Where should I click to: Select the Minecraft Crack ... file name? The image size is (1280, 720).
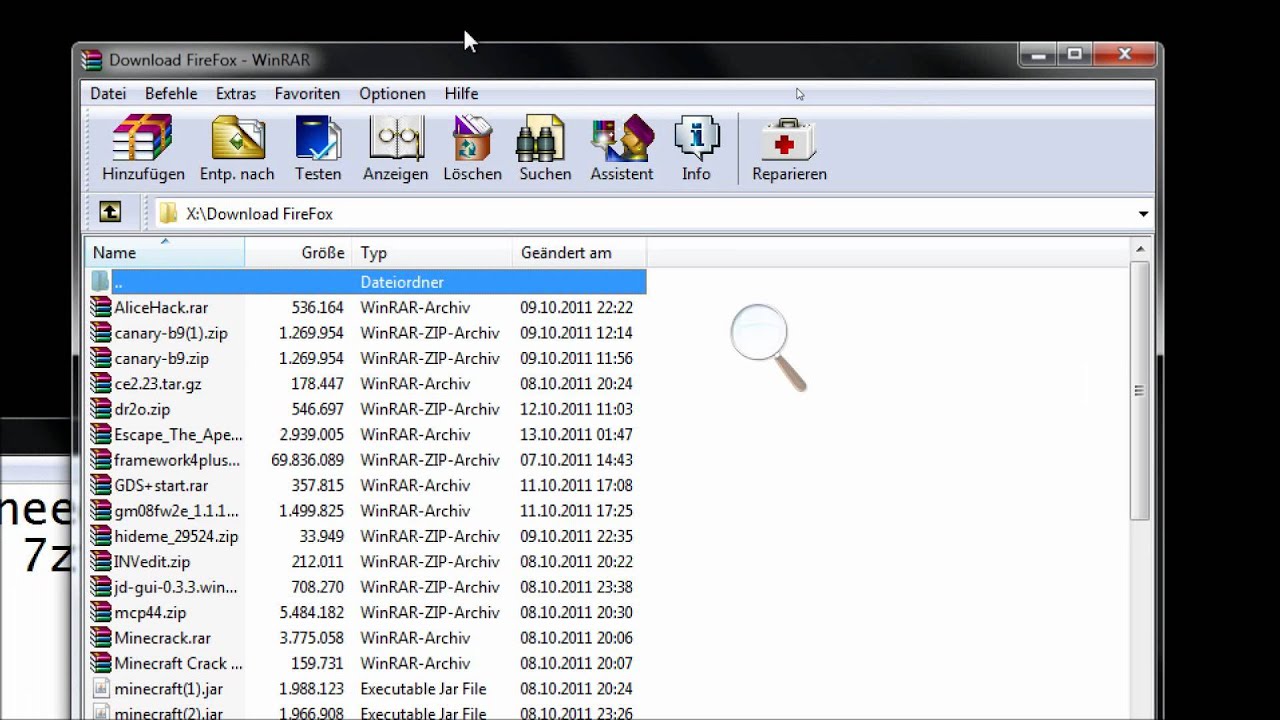178,663
